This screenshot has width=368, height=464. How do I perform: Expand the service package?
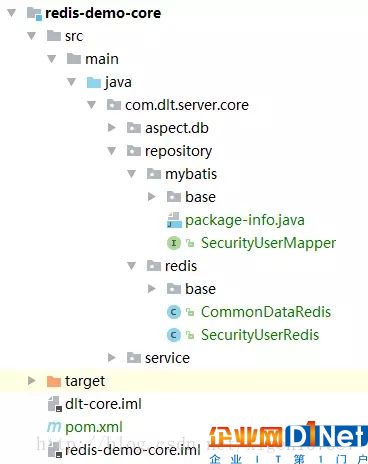(x=112, y=358)
